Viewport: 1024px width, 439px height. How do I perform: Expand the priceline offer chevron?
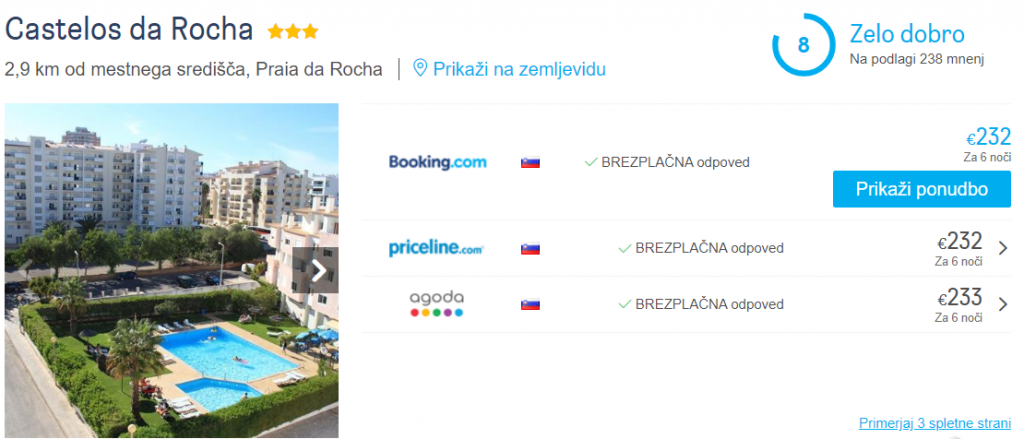[1003, 249]
